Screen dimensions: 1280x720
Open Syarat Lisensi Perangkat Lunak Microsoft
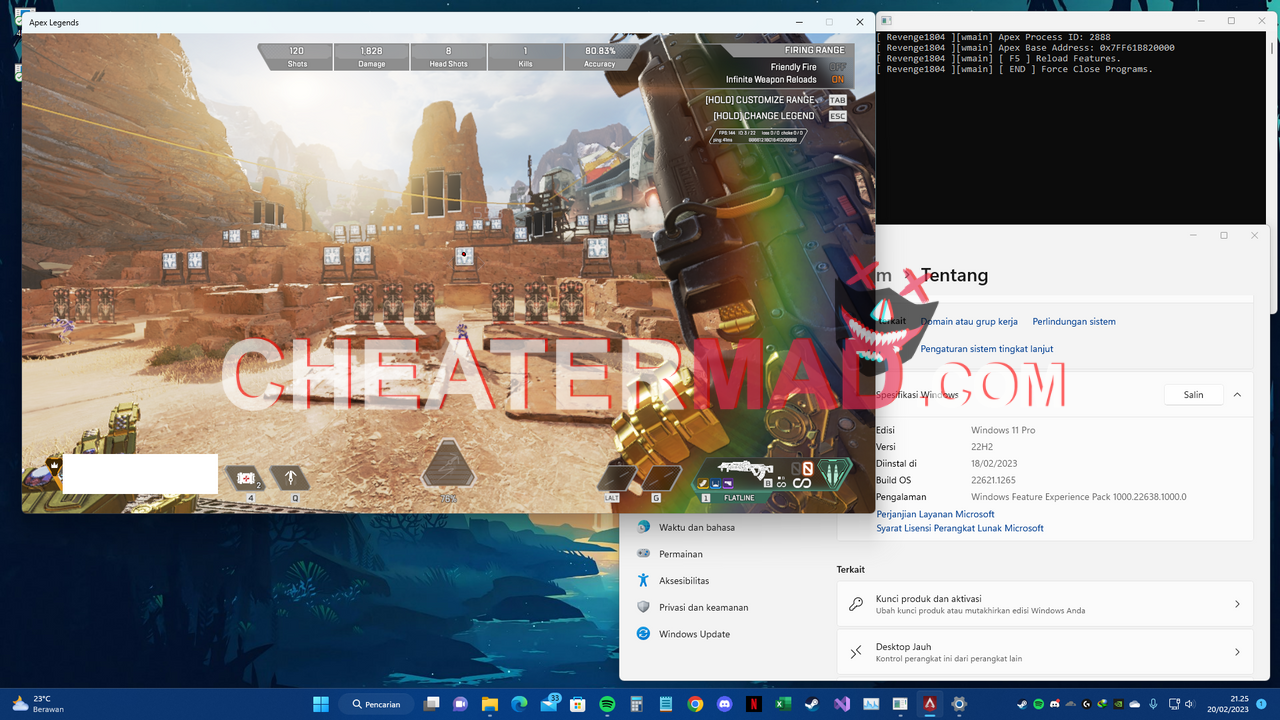pyautogui.click(x=960, y=528)
